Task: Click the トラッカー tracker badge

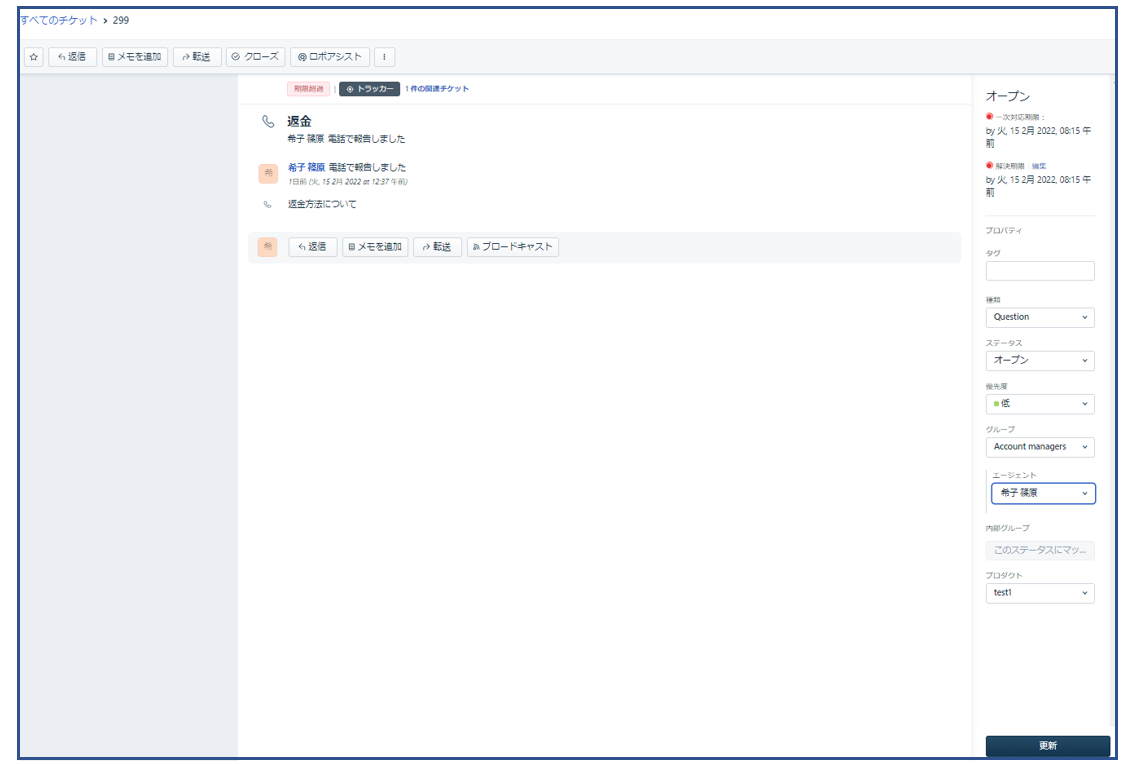Action: (369, 89)
